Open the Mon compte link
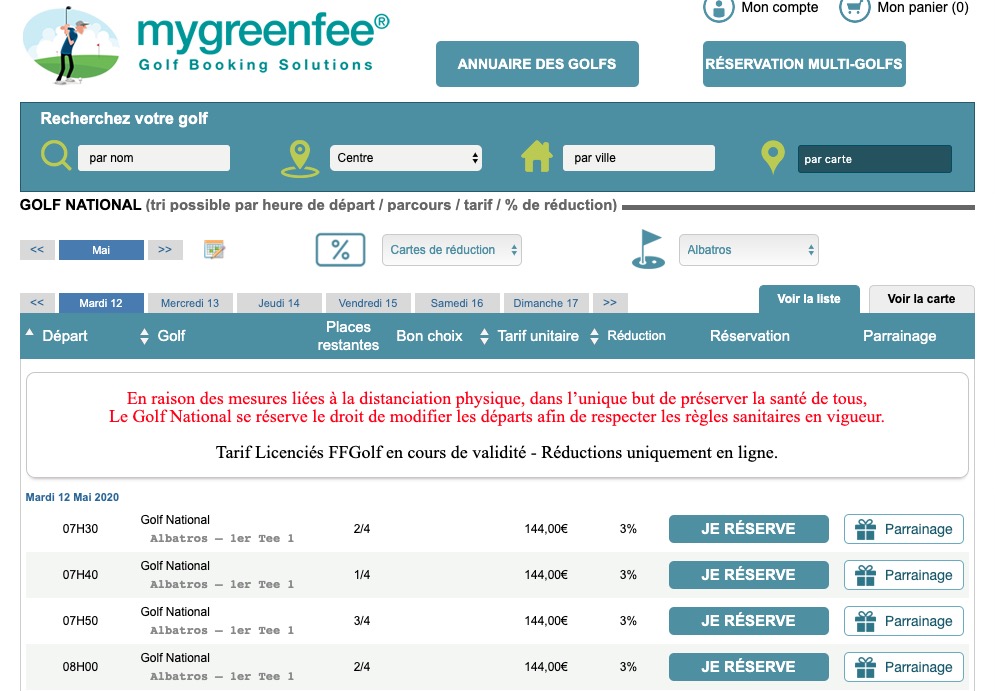The height and width of the screenshot is (691, 995). (779, 8)
